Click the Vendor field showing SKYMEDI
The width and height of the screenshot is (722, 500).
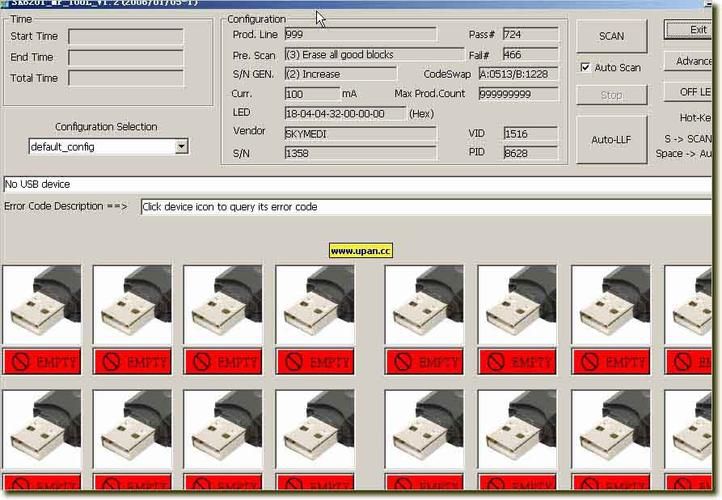pos(360,133)
